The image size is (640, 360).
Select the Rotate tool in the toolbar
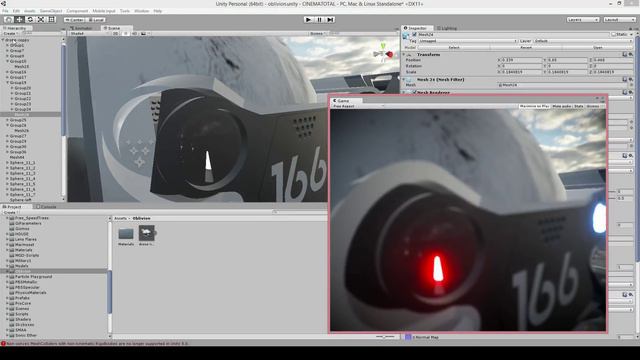tap(30, 20)
